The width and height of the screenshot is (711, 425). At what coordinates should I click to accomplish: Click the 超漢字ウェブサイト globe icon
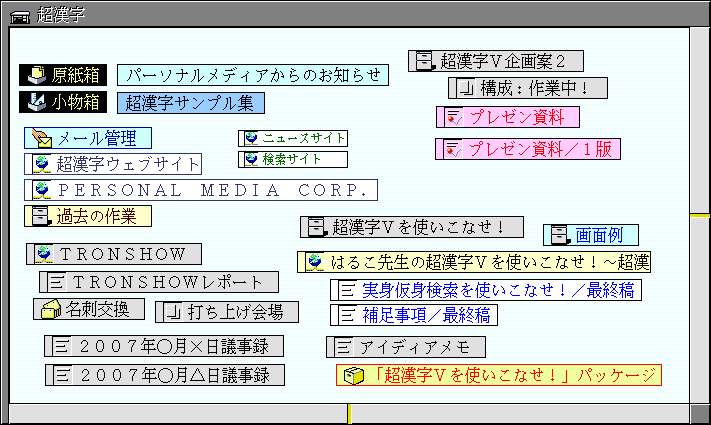(41, 164)
